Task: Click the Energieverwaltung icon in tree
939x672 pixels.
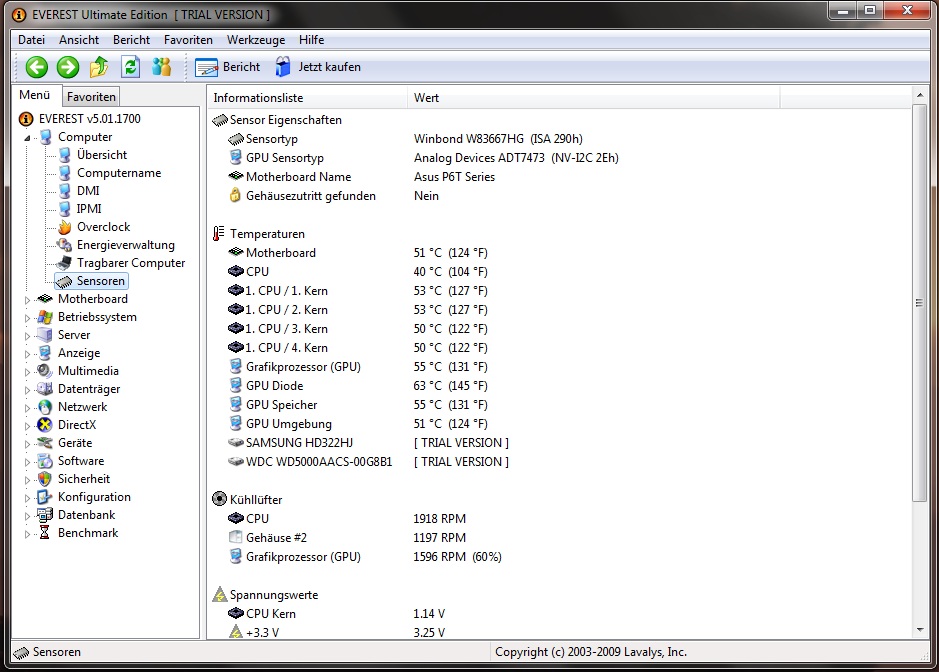Action: point(65,245)
